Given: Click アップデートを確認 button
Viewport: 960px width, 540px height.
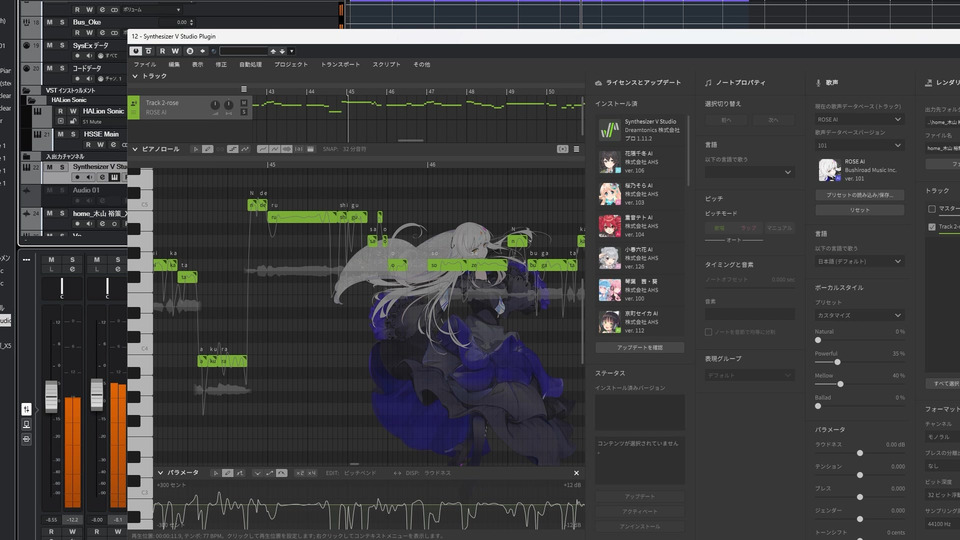Looking at the screenshot, I should tap(640, 348).
